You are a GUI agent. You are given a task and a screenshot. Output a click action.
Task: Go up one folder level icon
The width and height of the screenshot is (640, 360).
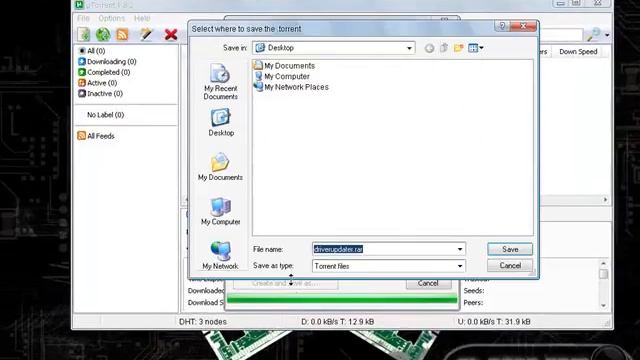point(444,48)
